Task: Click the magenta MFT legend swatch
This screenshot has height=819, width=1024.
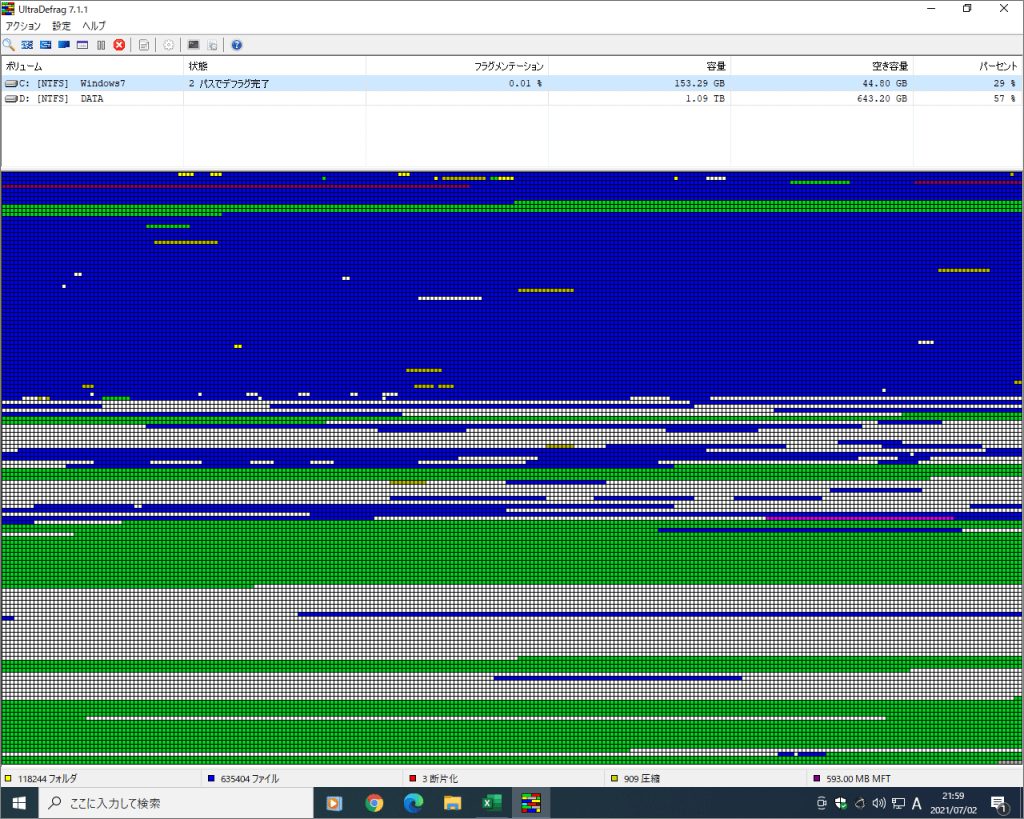Action: [x=816, y=779]
